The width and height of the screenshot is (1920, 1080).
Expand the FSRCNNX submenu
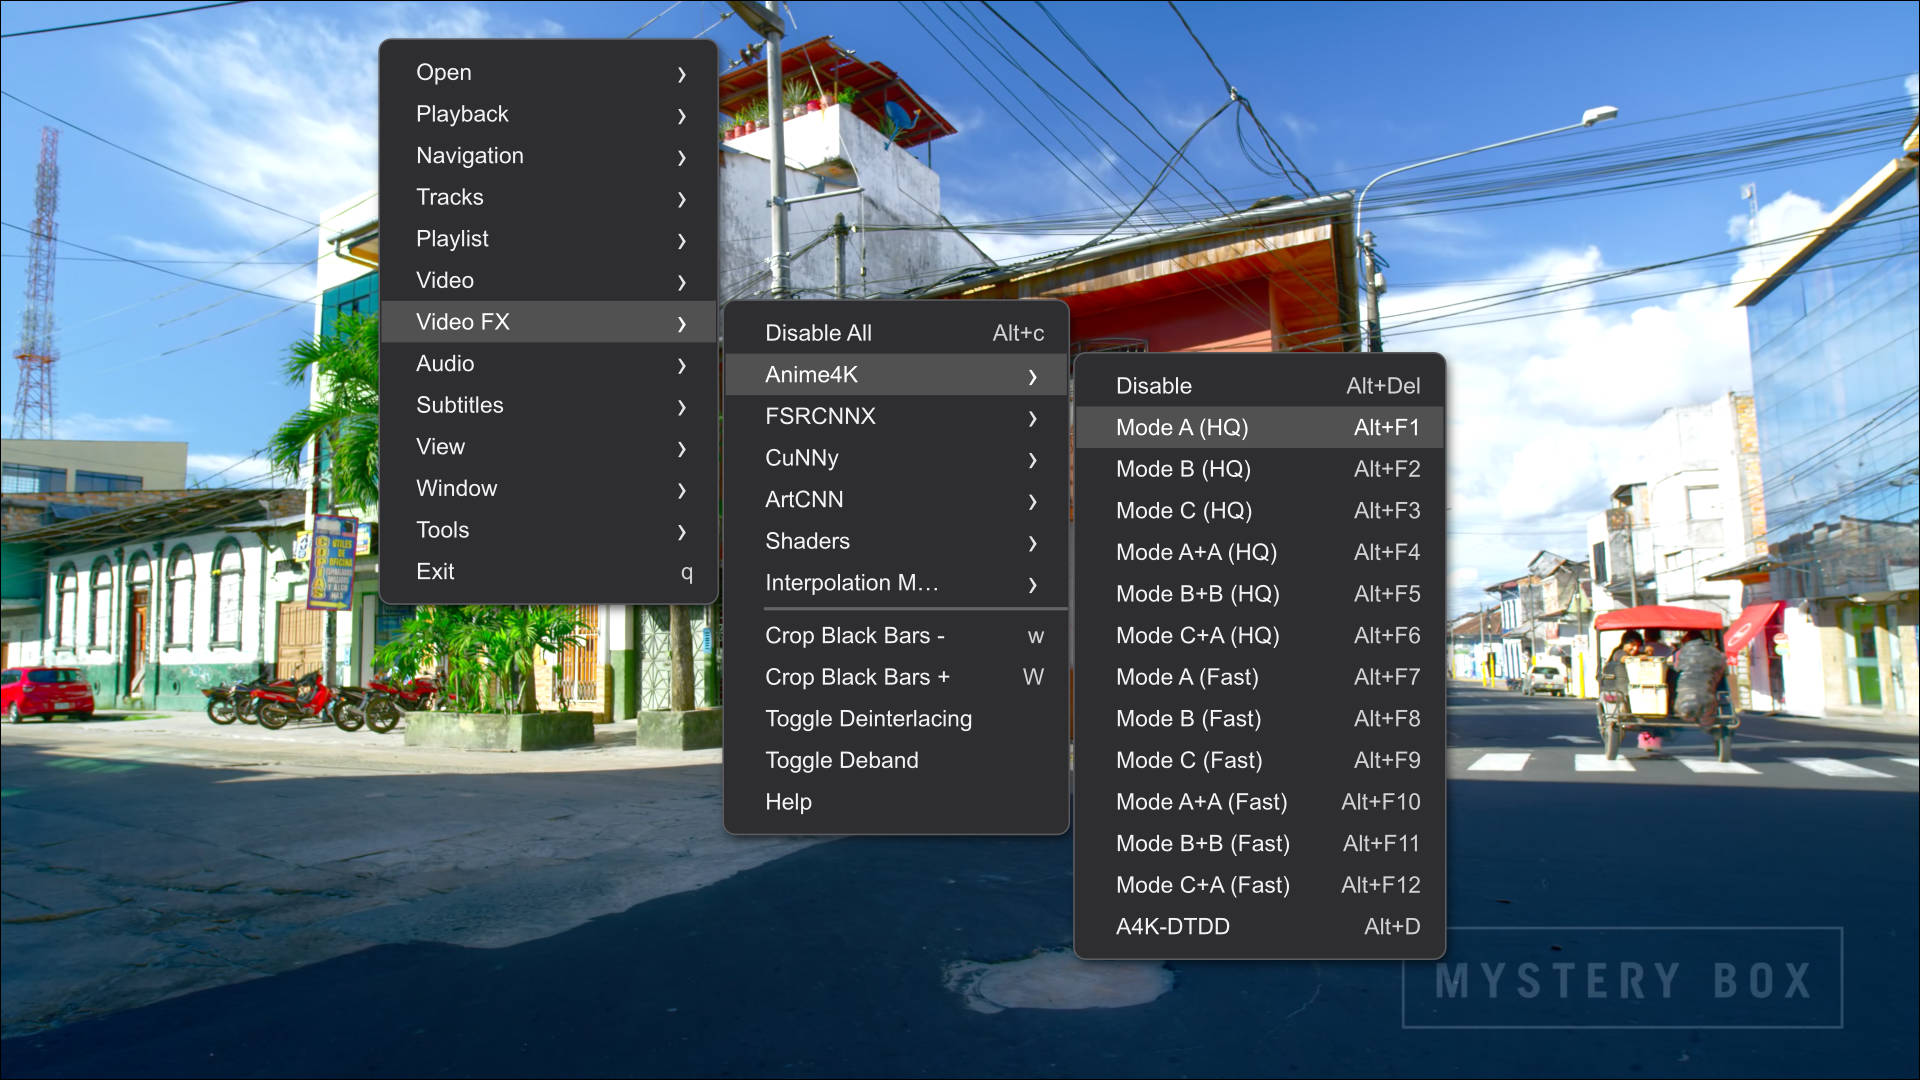pos(896,416)
